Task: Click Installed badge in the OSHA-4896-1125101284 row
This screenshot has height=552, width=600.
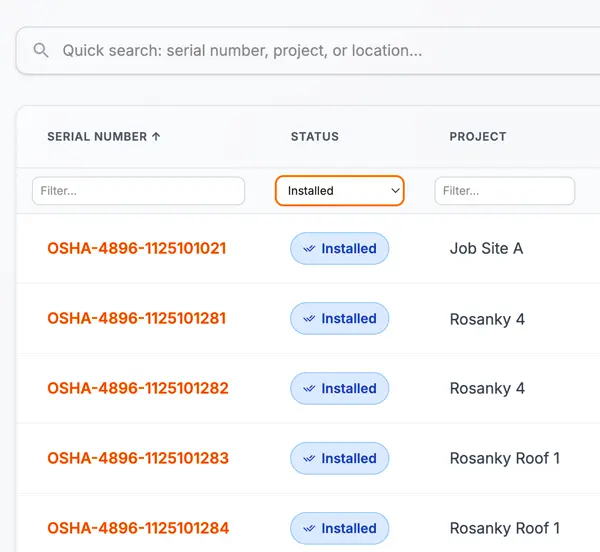Action: coord(339,529)
